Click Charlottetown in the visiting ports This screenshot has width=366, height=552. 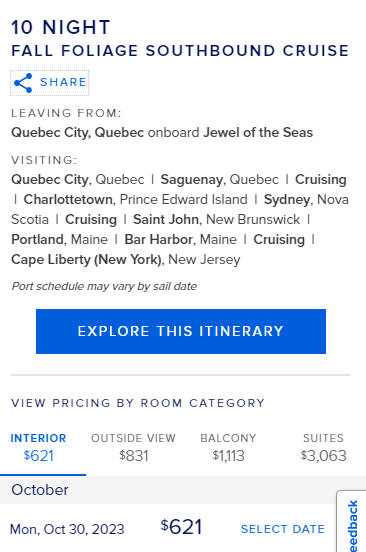coord(69,200)
